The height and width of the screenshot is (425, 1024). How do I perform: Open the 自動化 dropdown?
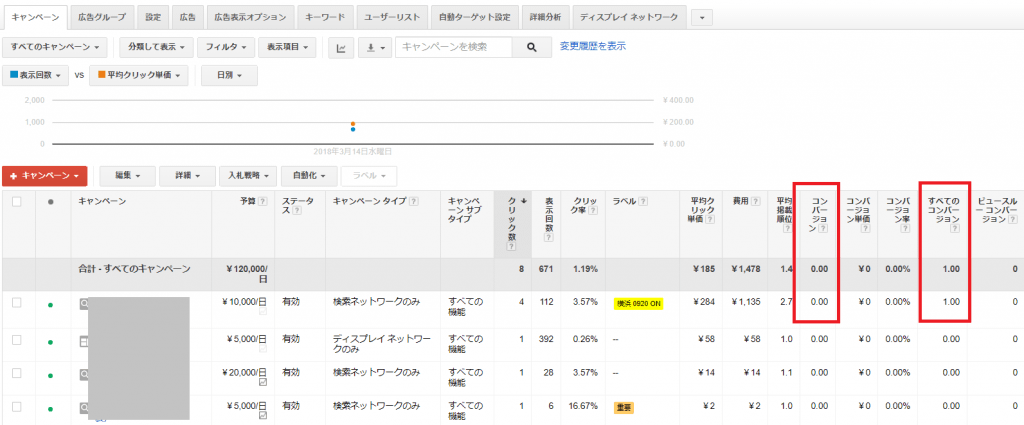coord(309,176)
